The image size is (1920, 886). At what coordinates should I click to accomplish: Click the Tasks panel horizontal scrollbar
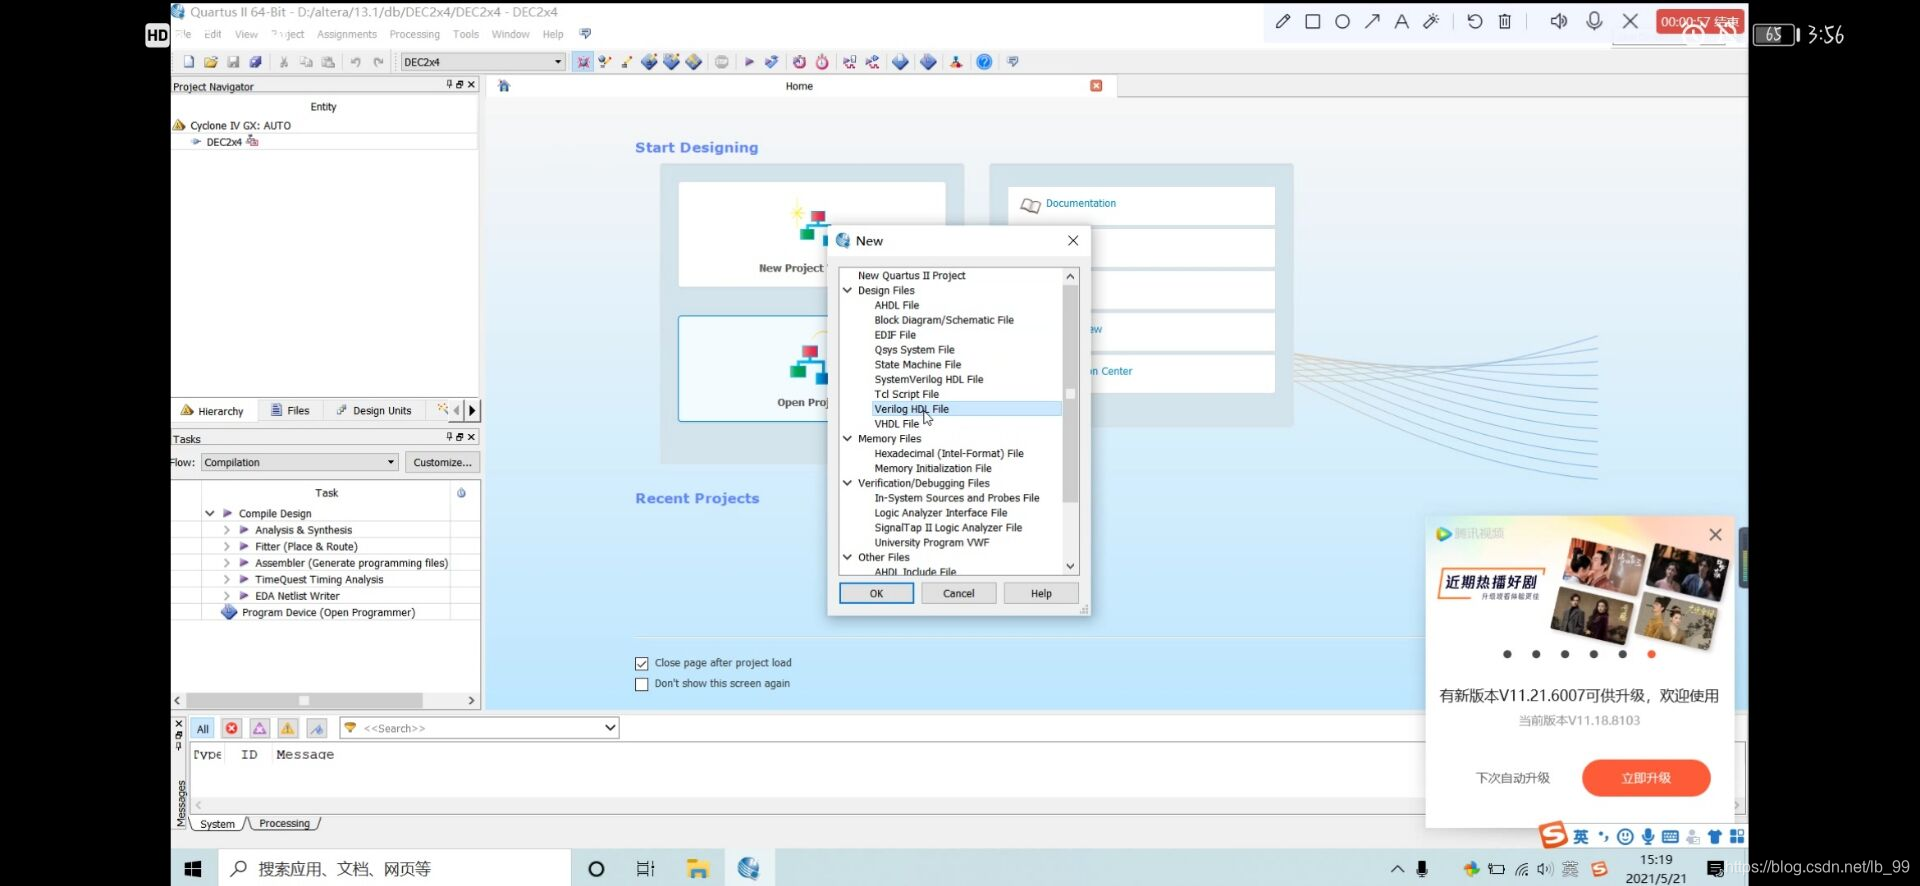coord(304,700)
